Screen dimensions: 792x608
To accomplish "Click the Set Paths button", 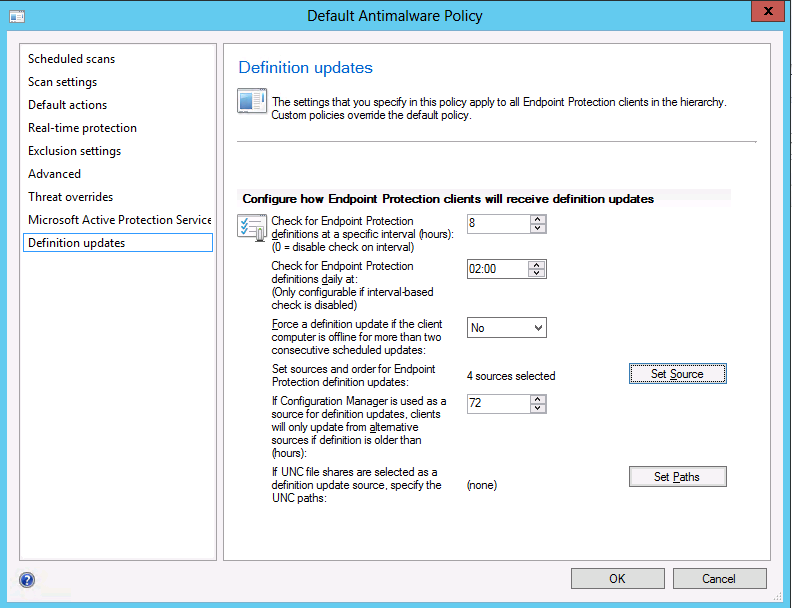I will click(677, 477).
